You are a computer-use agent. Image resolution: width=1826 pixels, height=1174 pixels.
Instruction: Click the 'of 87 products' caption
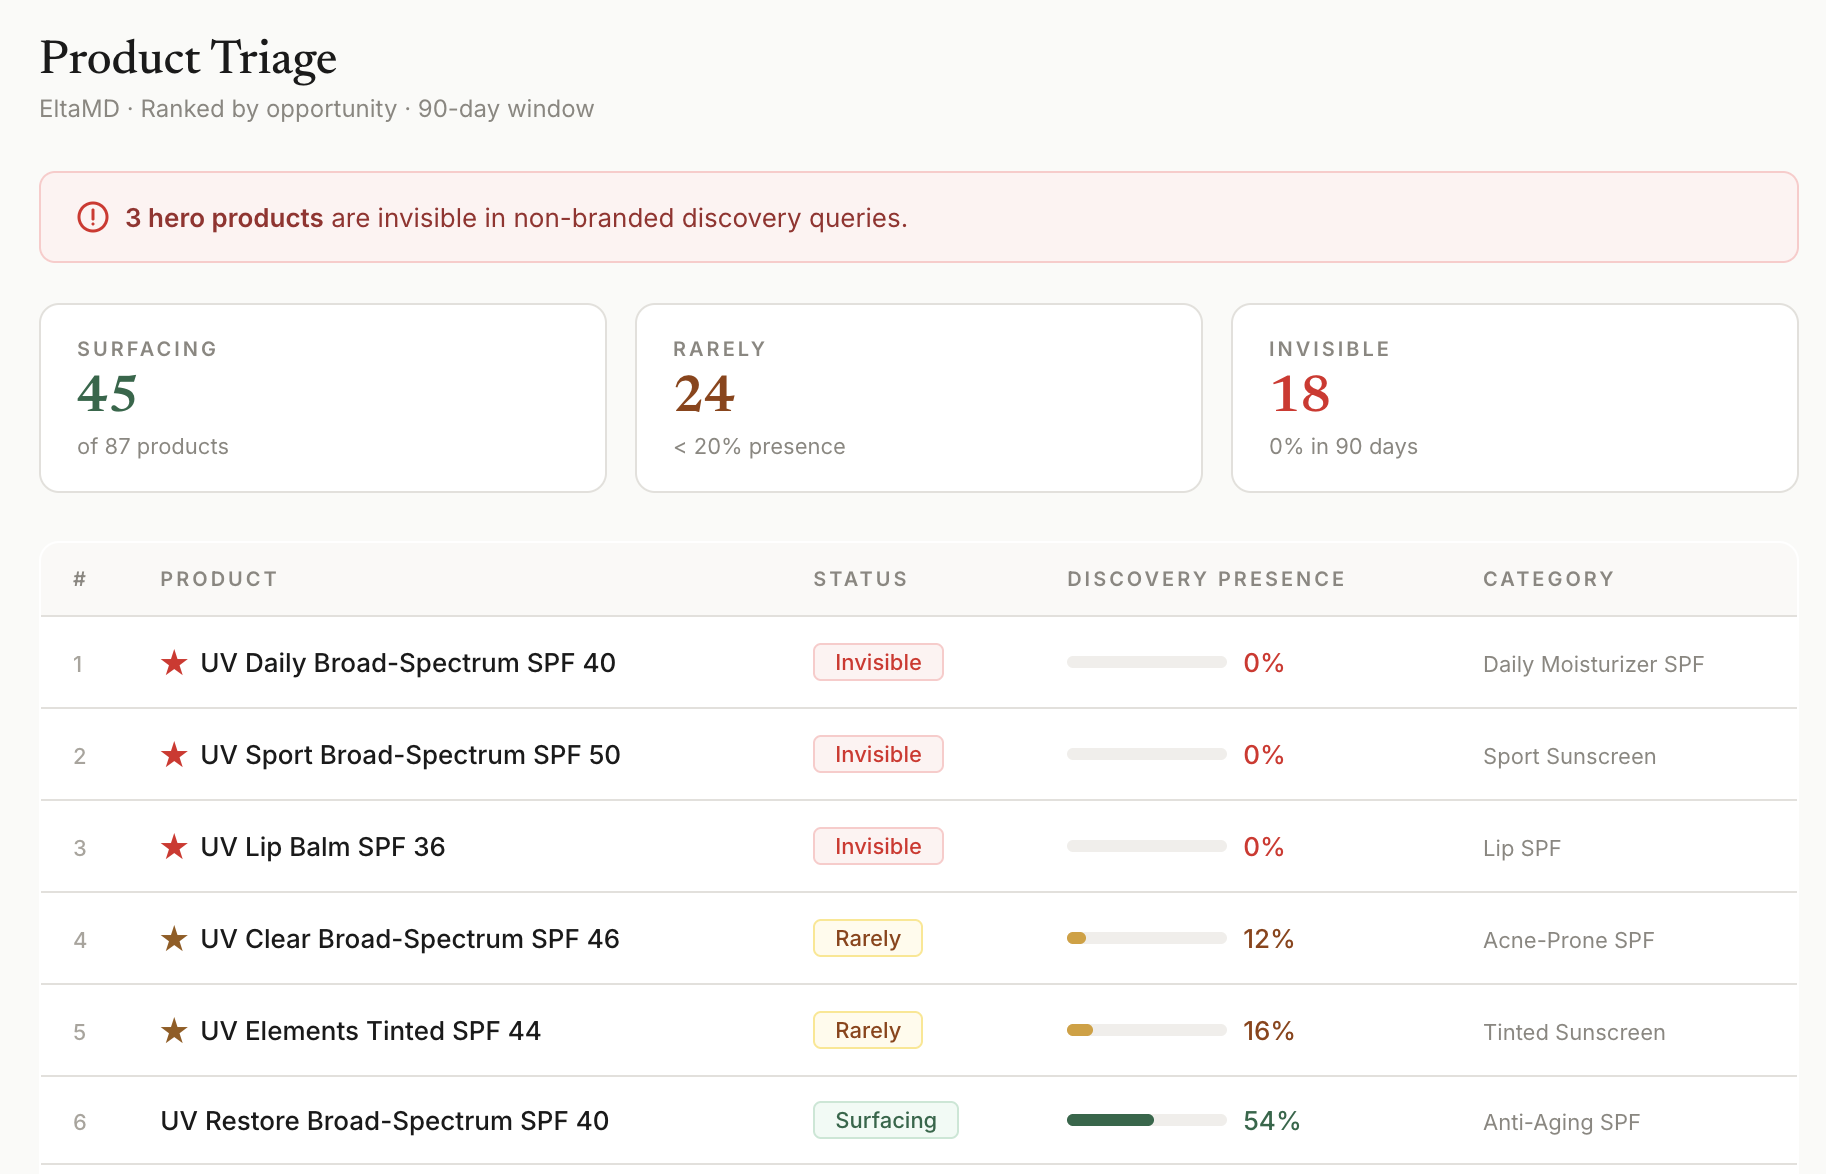pos(153,446)
